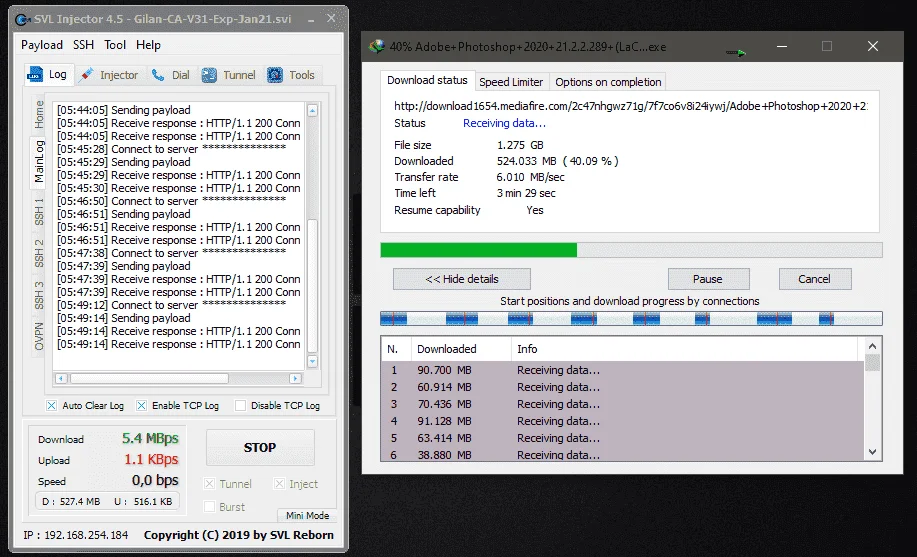
Task: Toggle the Enable TCP Log checkbox
Action: 141,405
